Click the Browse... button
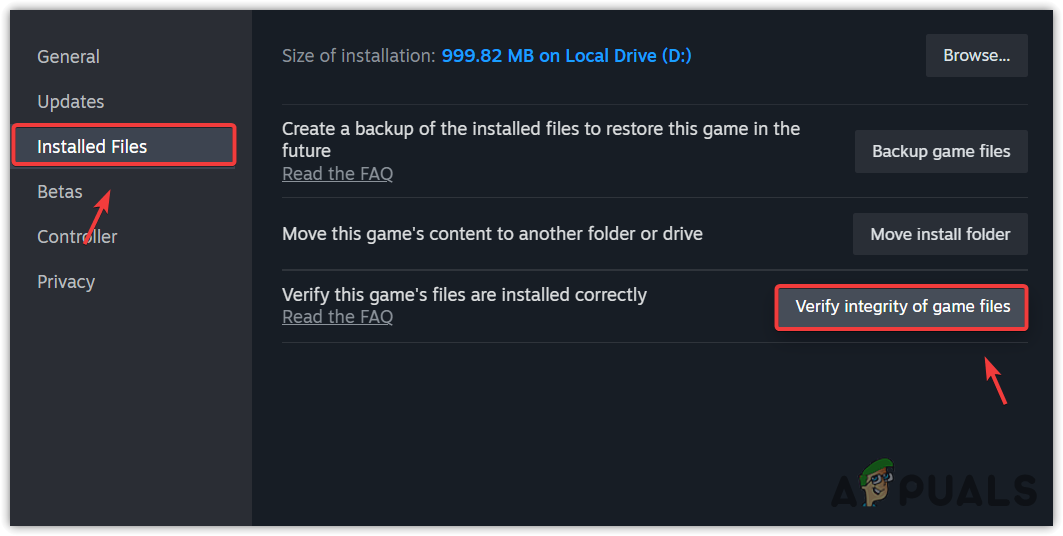This screenshot has width=1063, height=536. coord(976,56)
